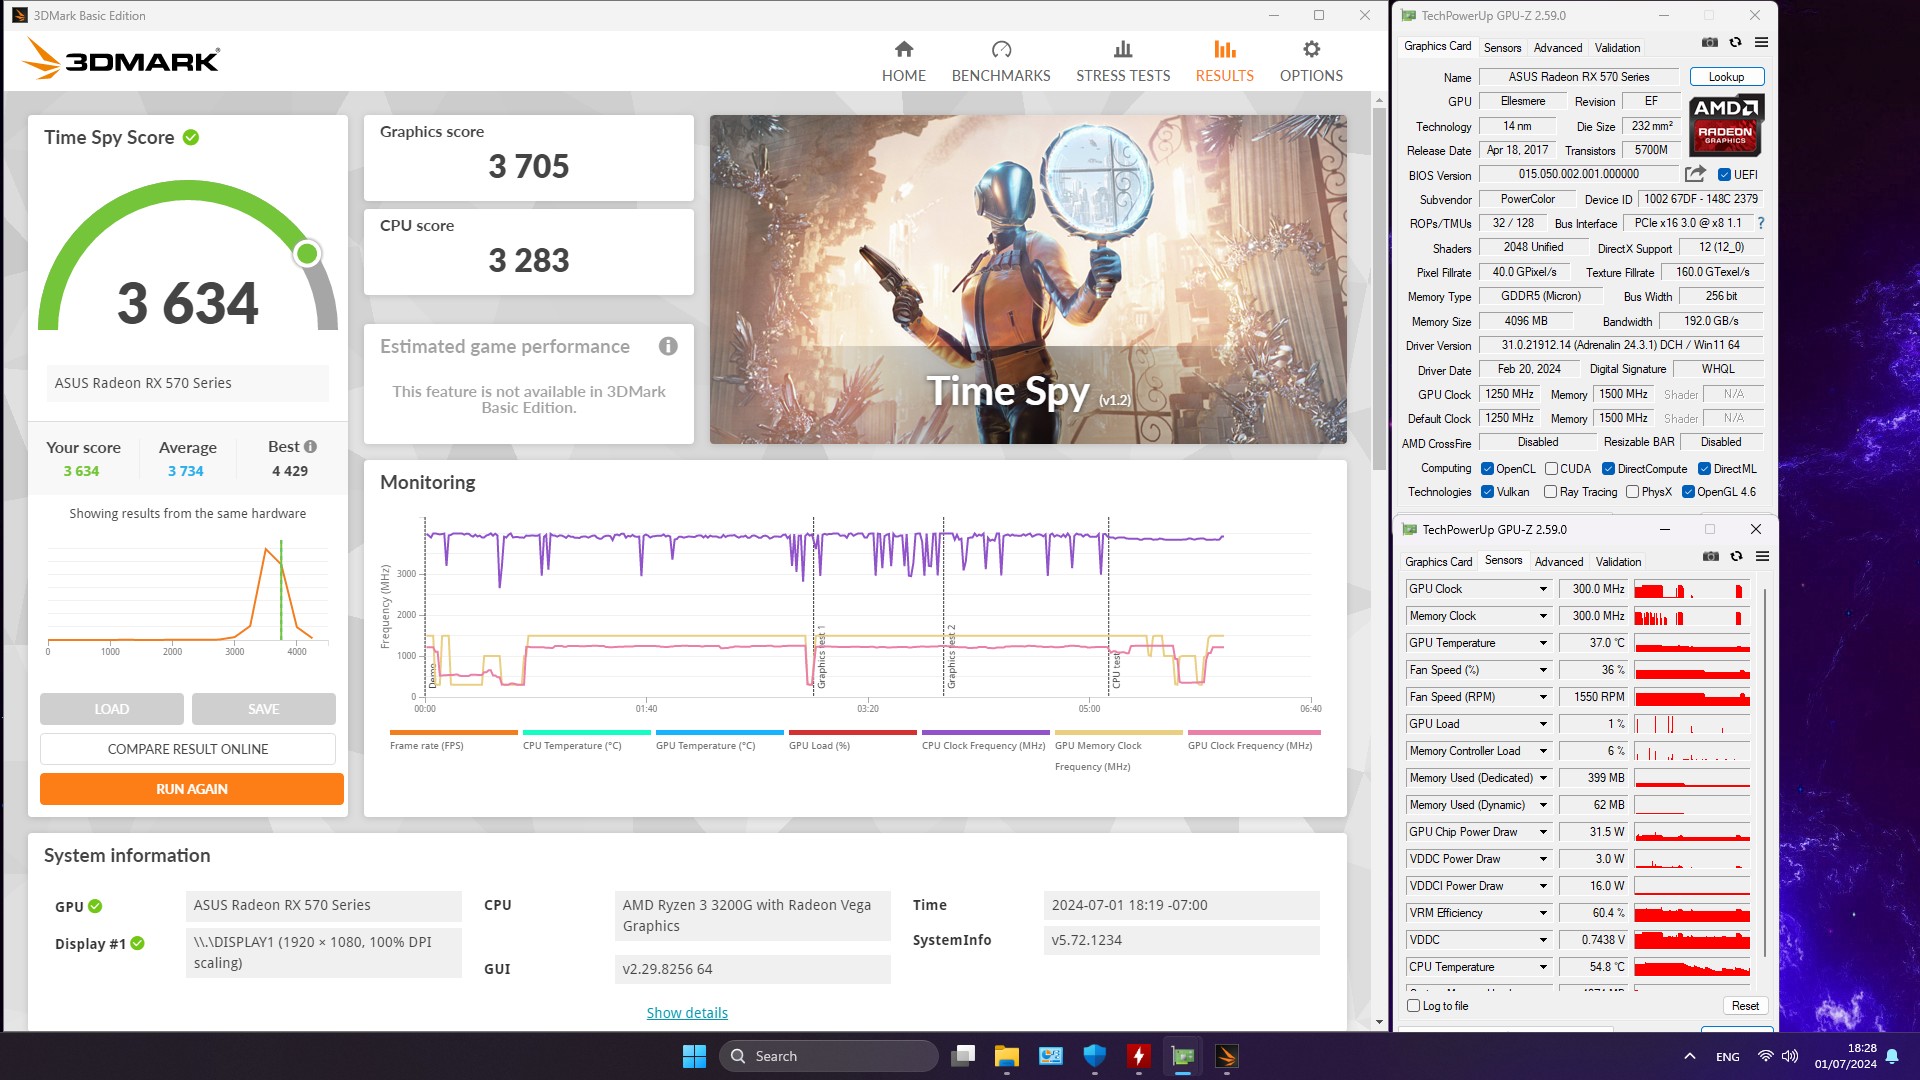Open the GPU Chip Power Draw dropdown

click(1543, 832)
